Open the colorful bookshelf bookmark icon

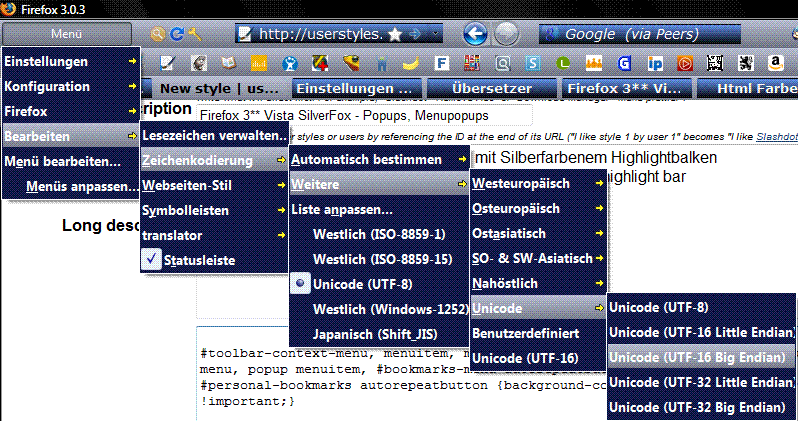(472, 63)
